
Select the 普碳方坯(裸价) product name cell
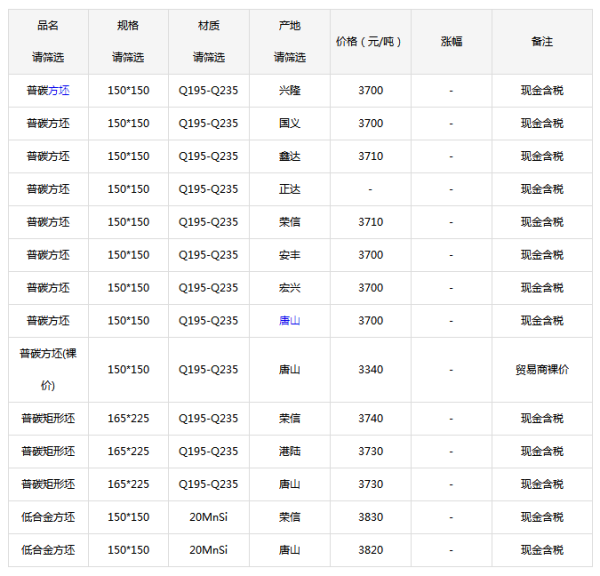pos(48,369)
